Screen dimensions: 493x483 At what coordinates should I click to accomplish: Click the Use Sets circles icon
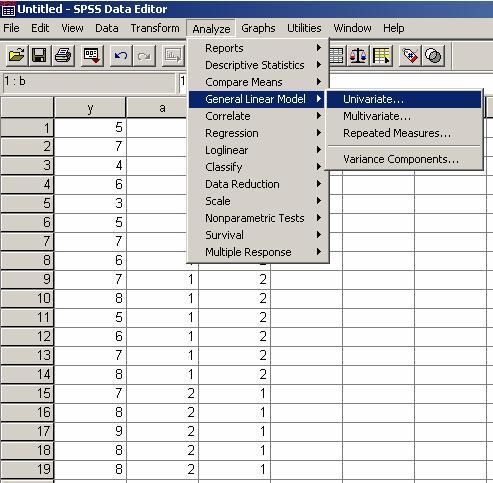click(433, 55)
